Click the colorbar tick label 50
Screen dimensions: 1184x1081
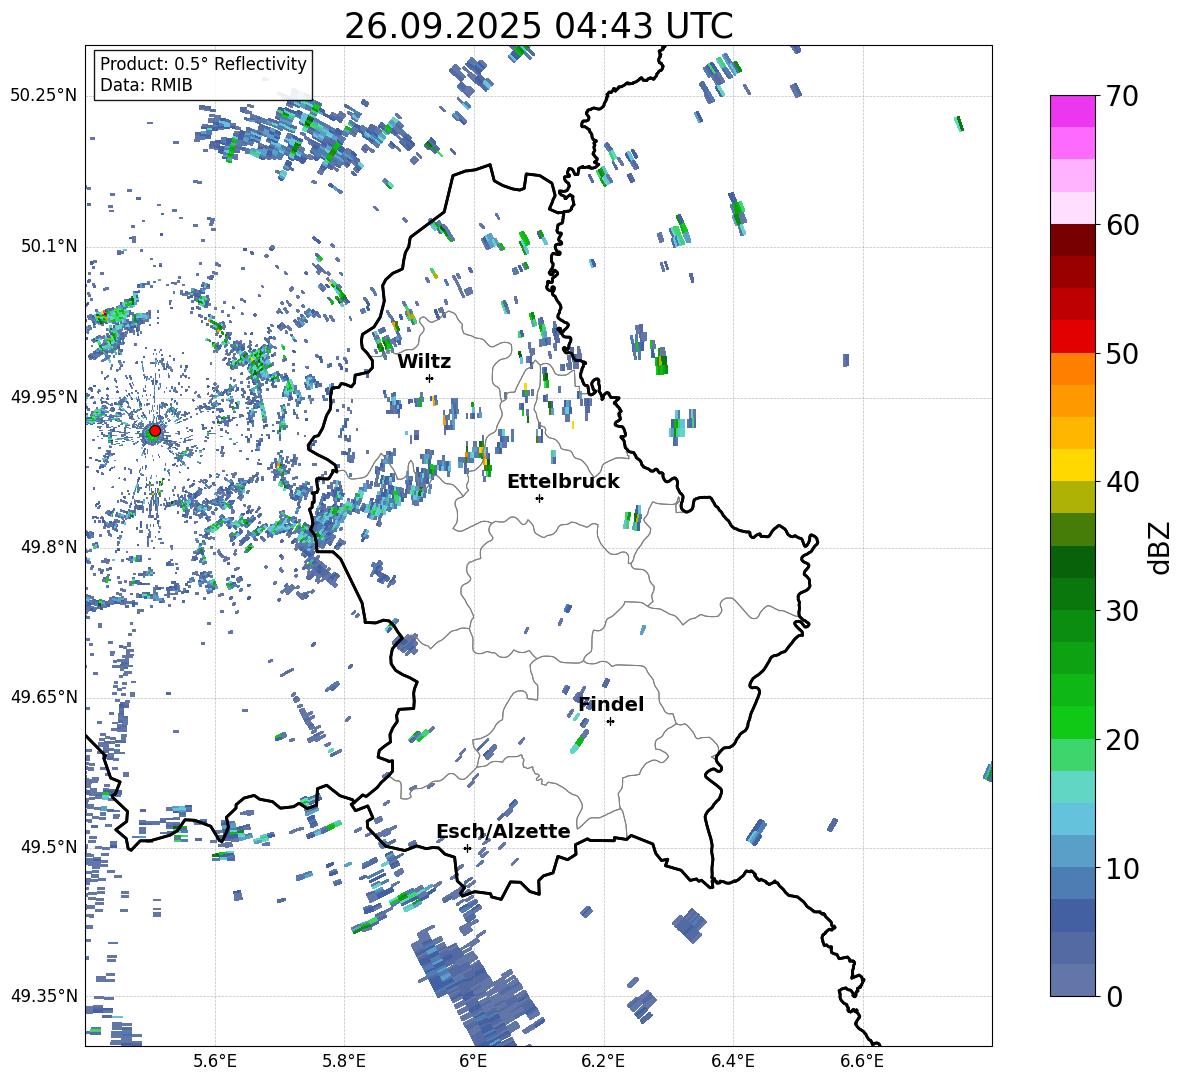[1123, 353]
